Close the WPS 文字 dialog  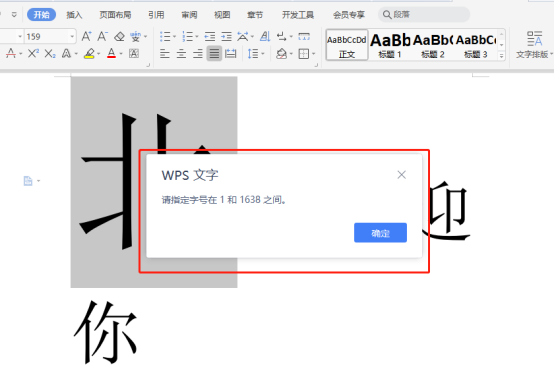click(x=401, y=175)
